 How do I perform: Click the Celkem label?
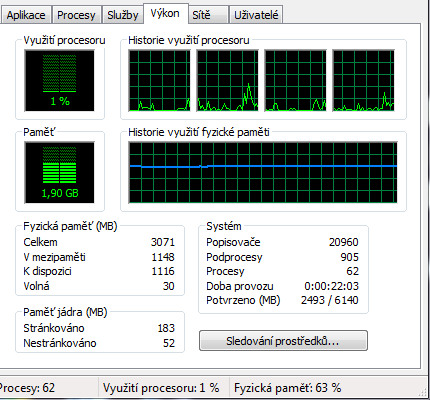pyautogui.click(x=40, y=242)
